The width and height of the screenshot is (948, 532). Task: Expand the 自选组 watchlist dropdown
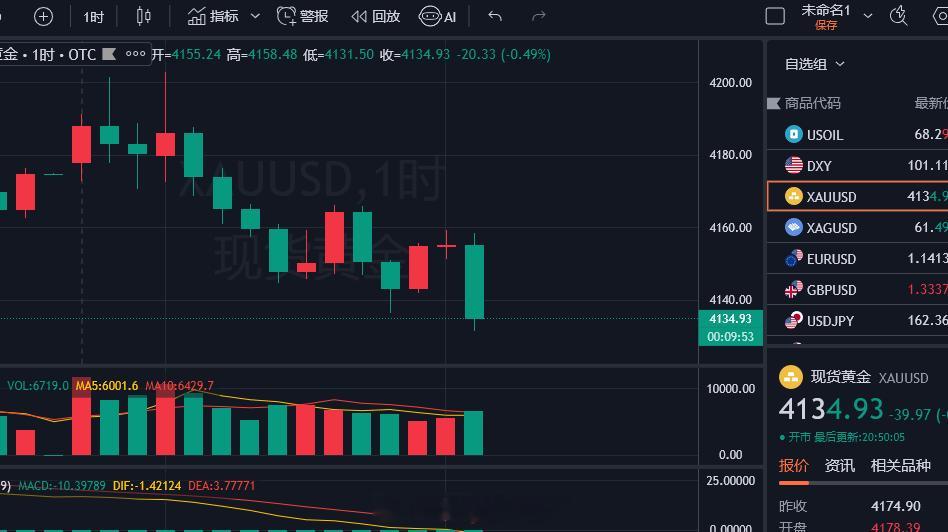point(814,64)
